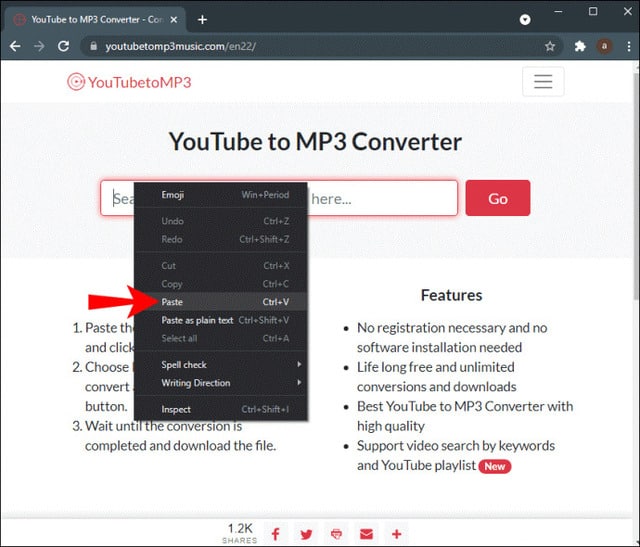Select Paste as plain text
This screenshot has height=547, width=640.
[221, 320]
